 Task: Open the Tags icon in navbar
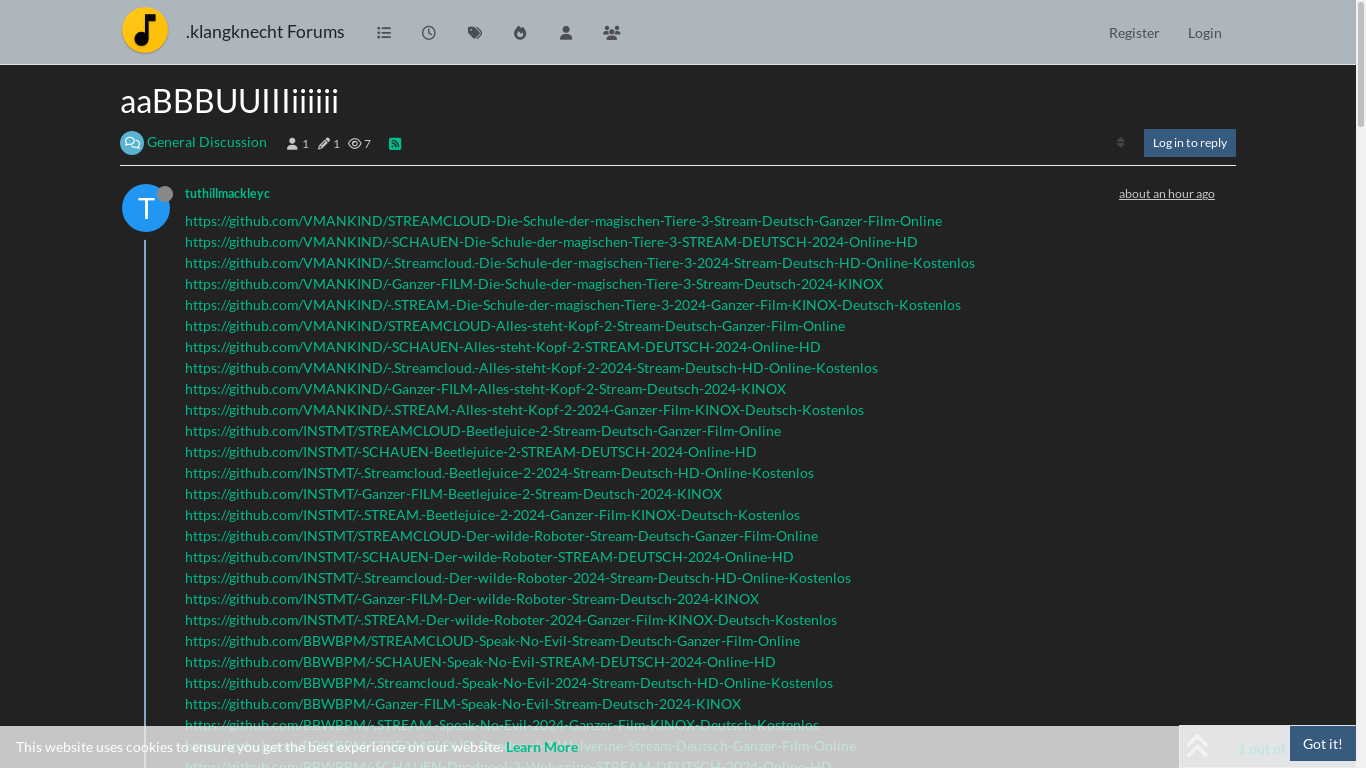point(475,33)
